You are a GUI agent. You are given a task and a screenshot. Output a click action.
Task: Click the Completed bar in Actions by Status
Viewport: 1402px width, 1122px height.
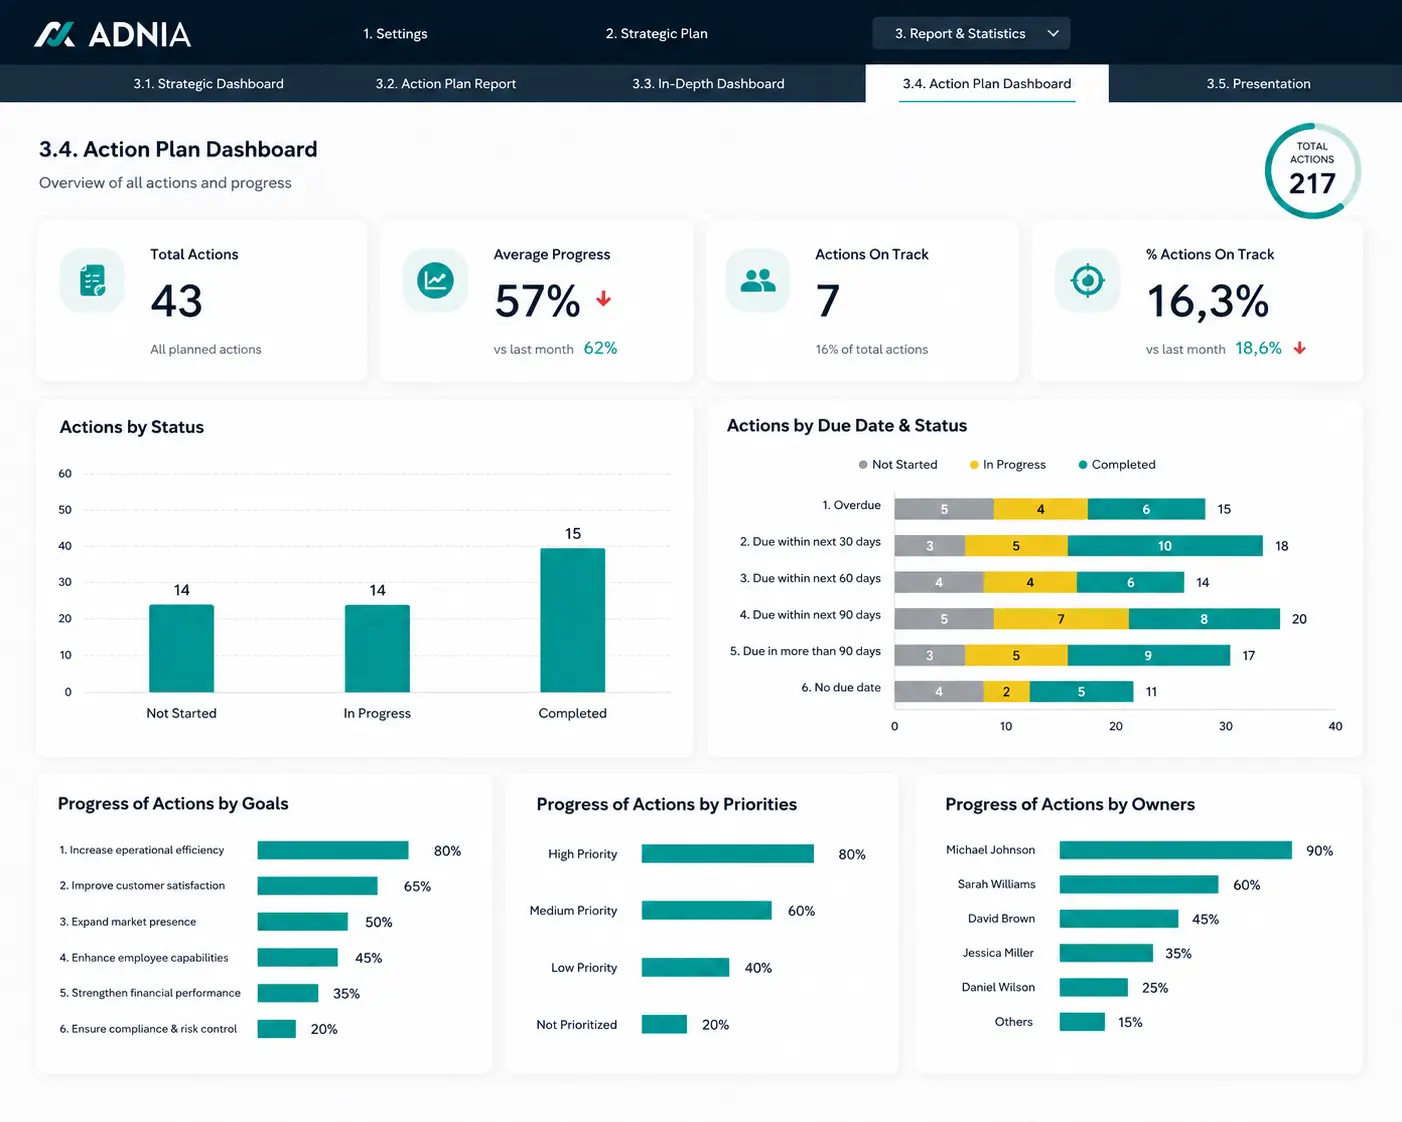click(573, 620)
